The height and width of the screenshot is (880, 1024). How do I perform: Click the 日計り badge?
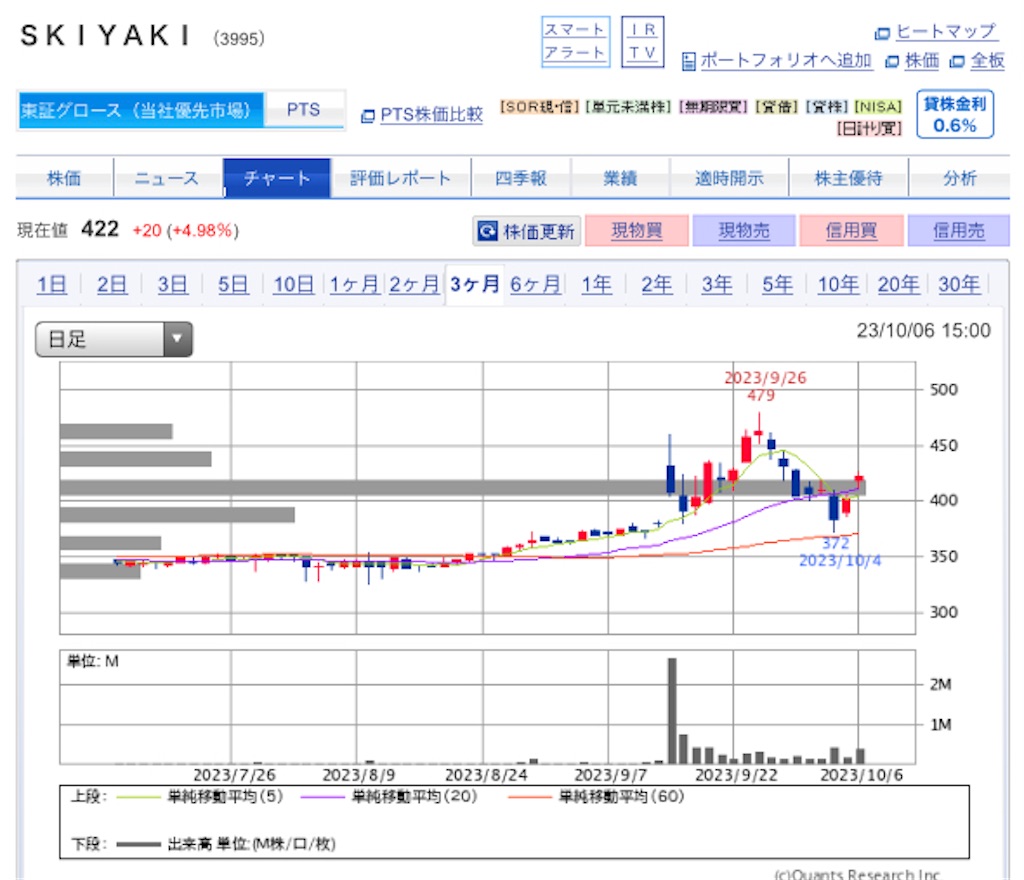[869, 129]
